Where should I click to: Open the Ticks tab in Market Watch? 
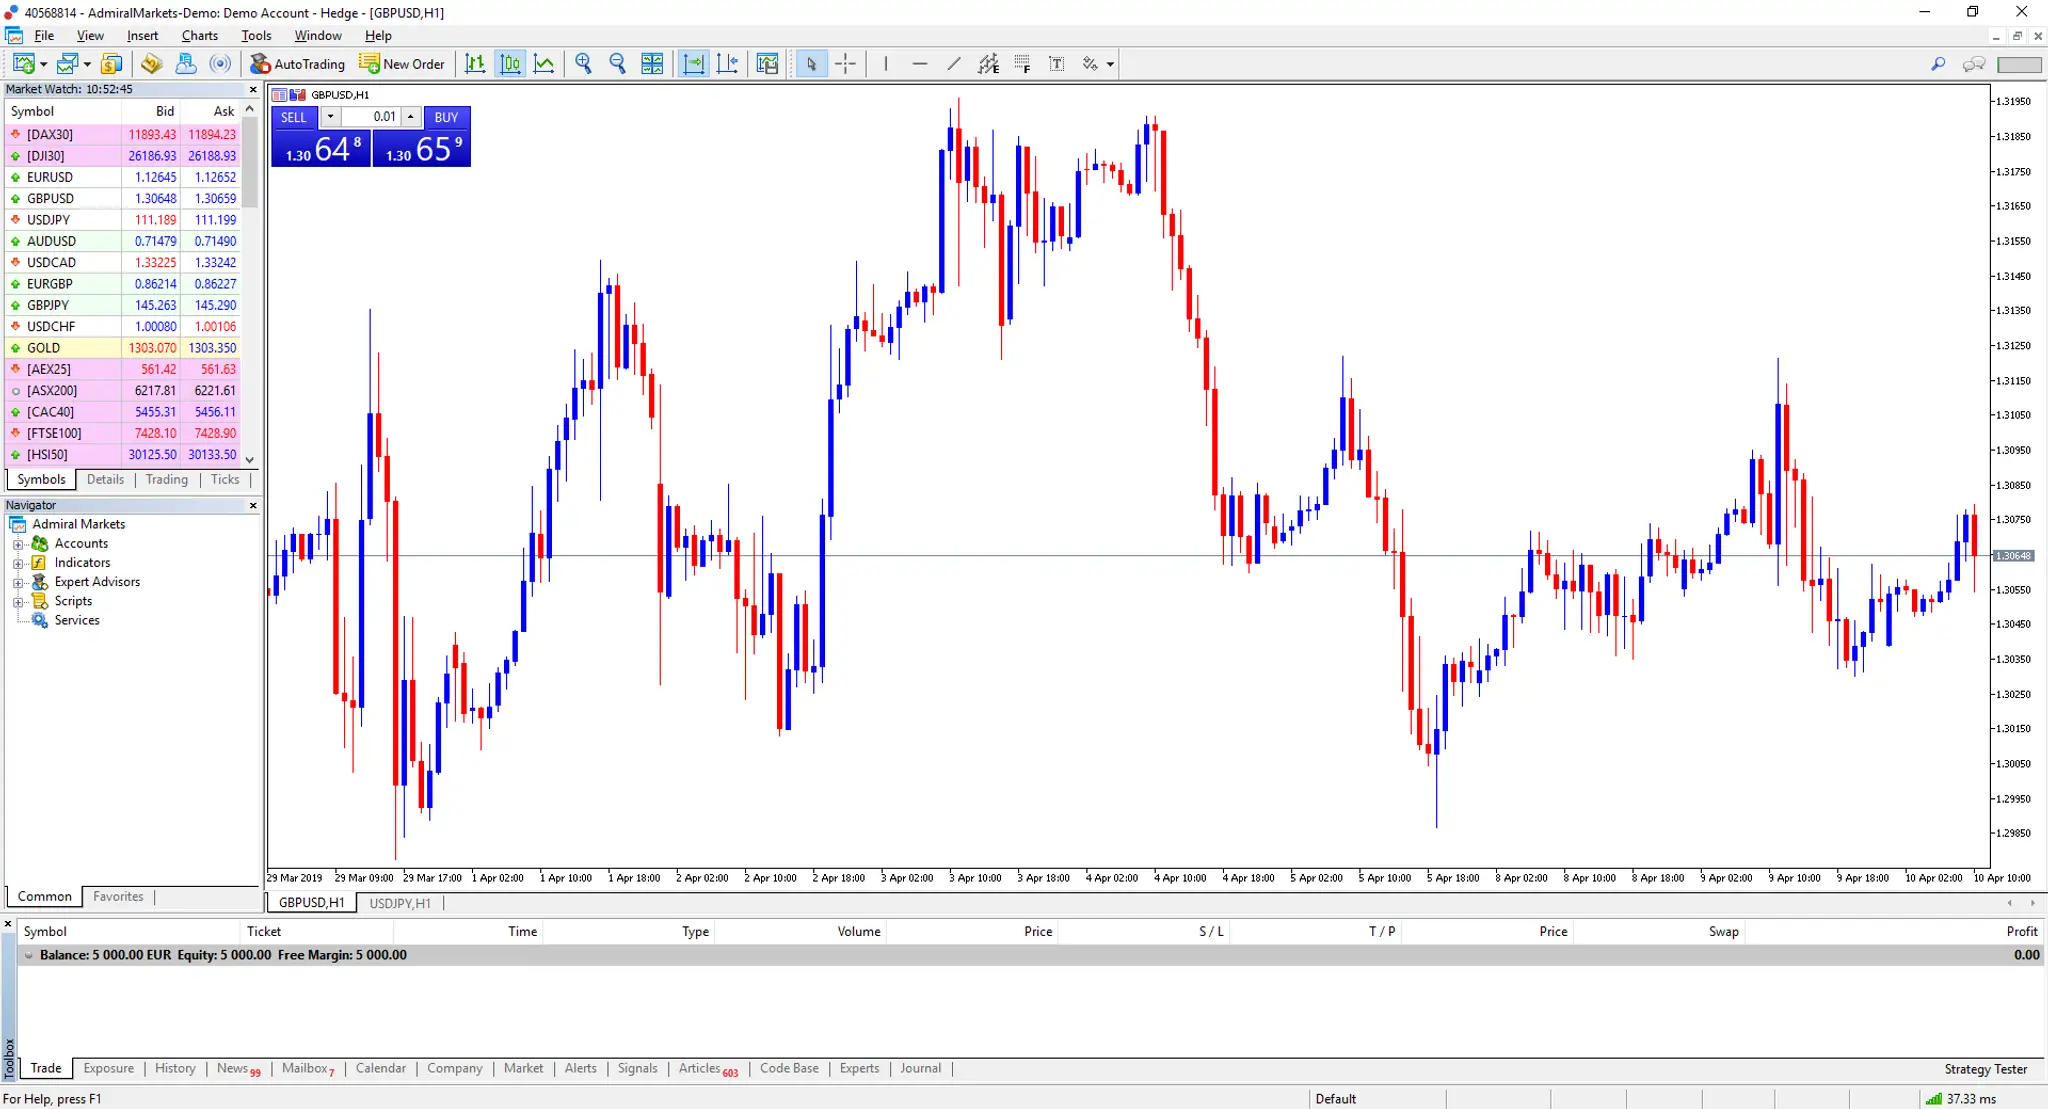pyautogui.click(x=225, y=479)
